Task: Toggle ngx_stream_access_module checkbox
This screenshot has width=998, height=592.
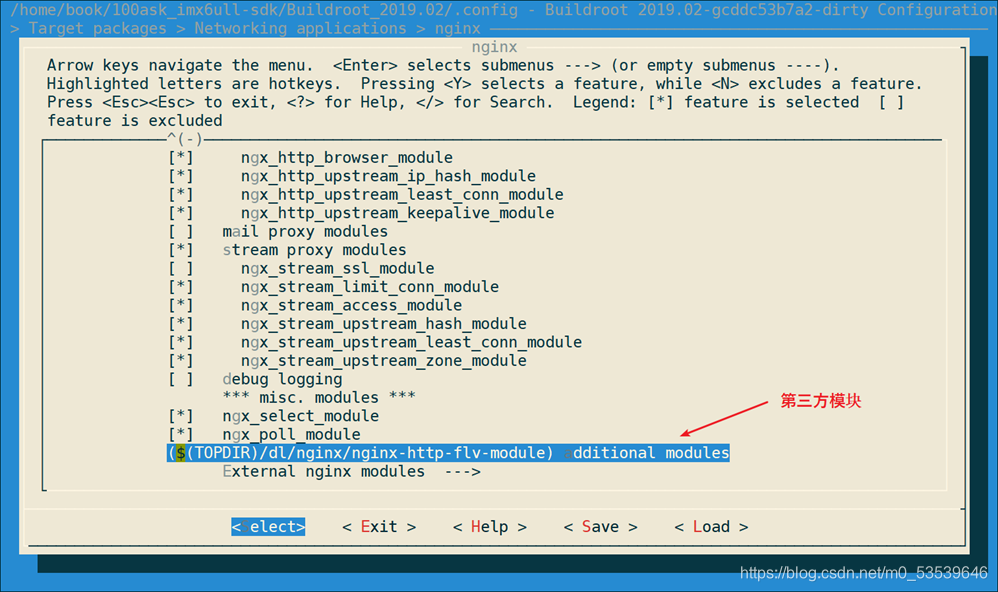Action: 181,305
